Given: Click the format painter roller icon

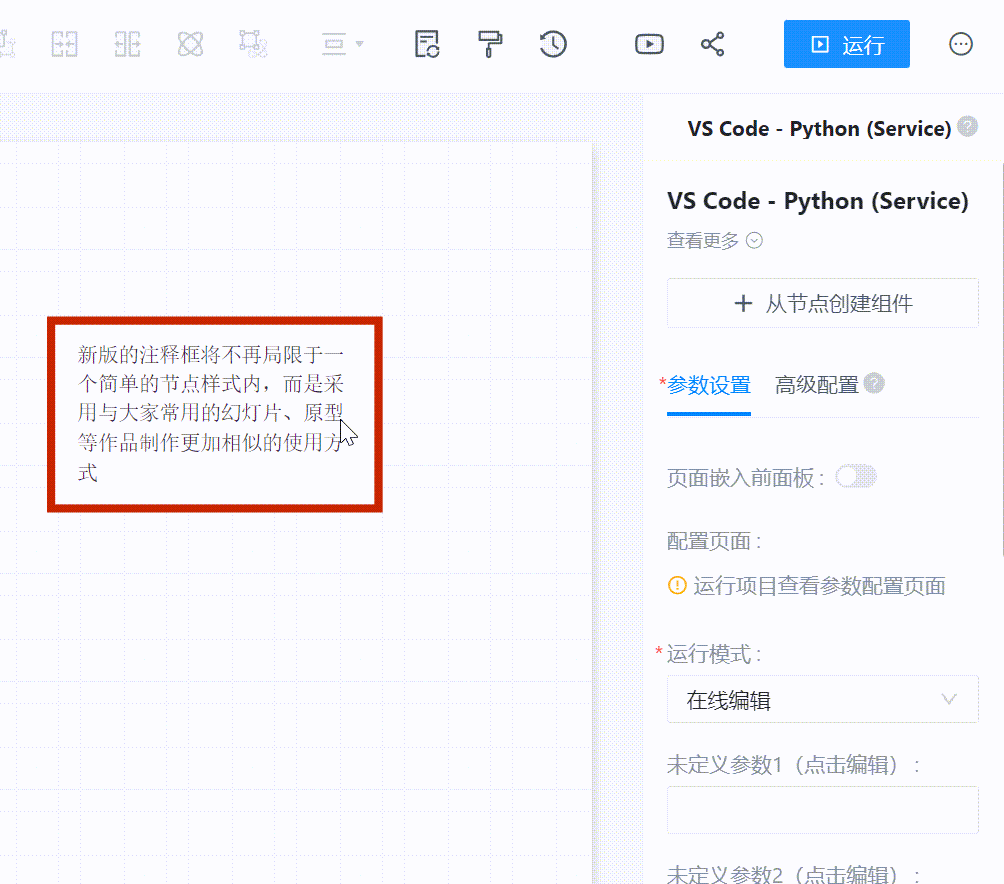Looking at the screenshot, I should point(490,44).
